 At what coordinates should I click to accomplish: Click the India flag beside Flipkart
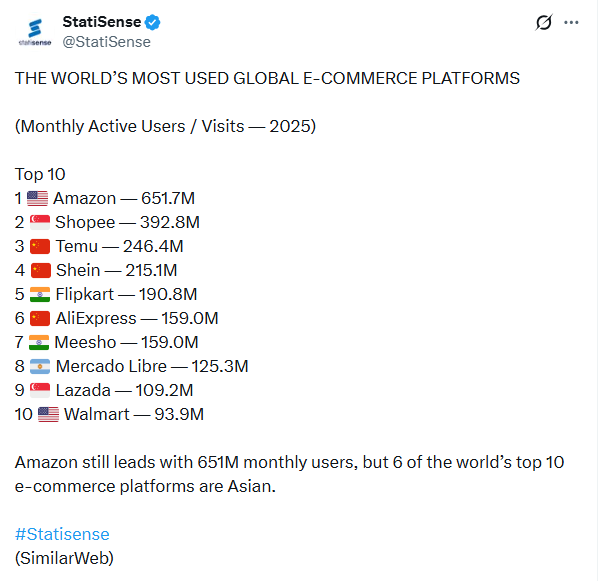40,294
